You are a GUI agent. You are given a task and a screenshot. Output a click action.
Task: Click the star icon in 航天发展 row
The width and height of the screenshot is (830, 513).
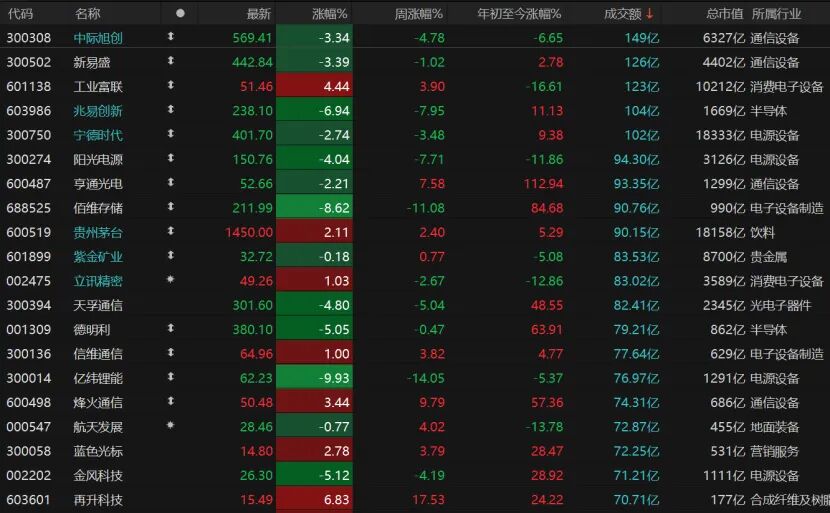click(x=170, y=426)
